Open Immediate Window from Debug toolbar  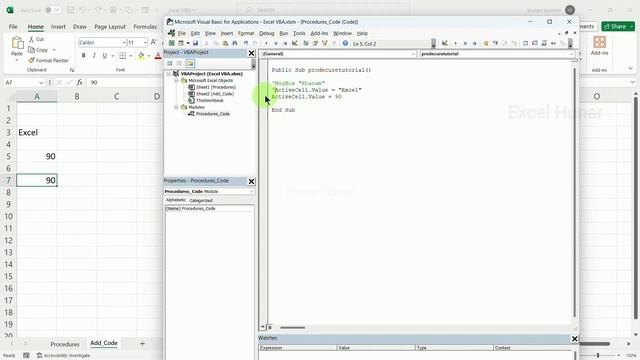535,43
